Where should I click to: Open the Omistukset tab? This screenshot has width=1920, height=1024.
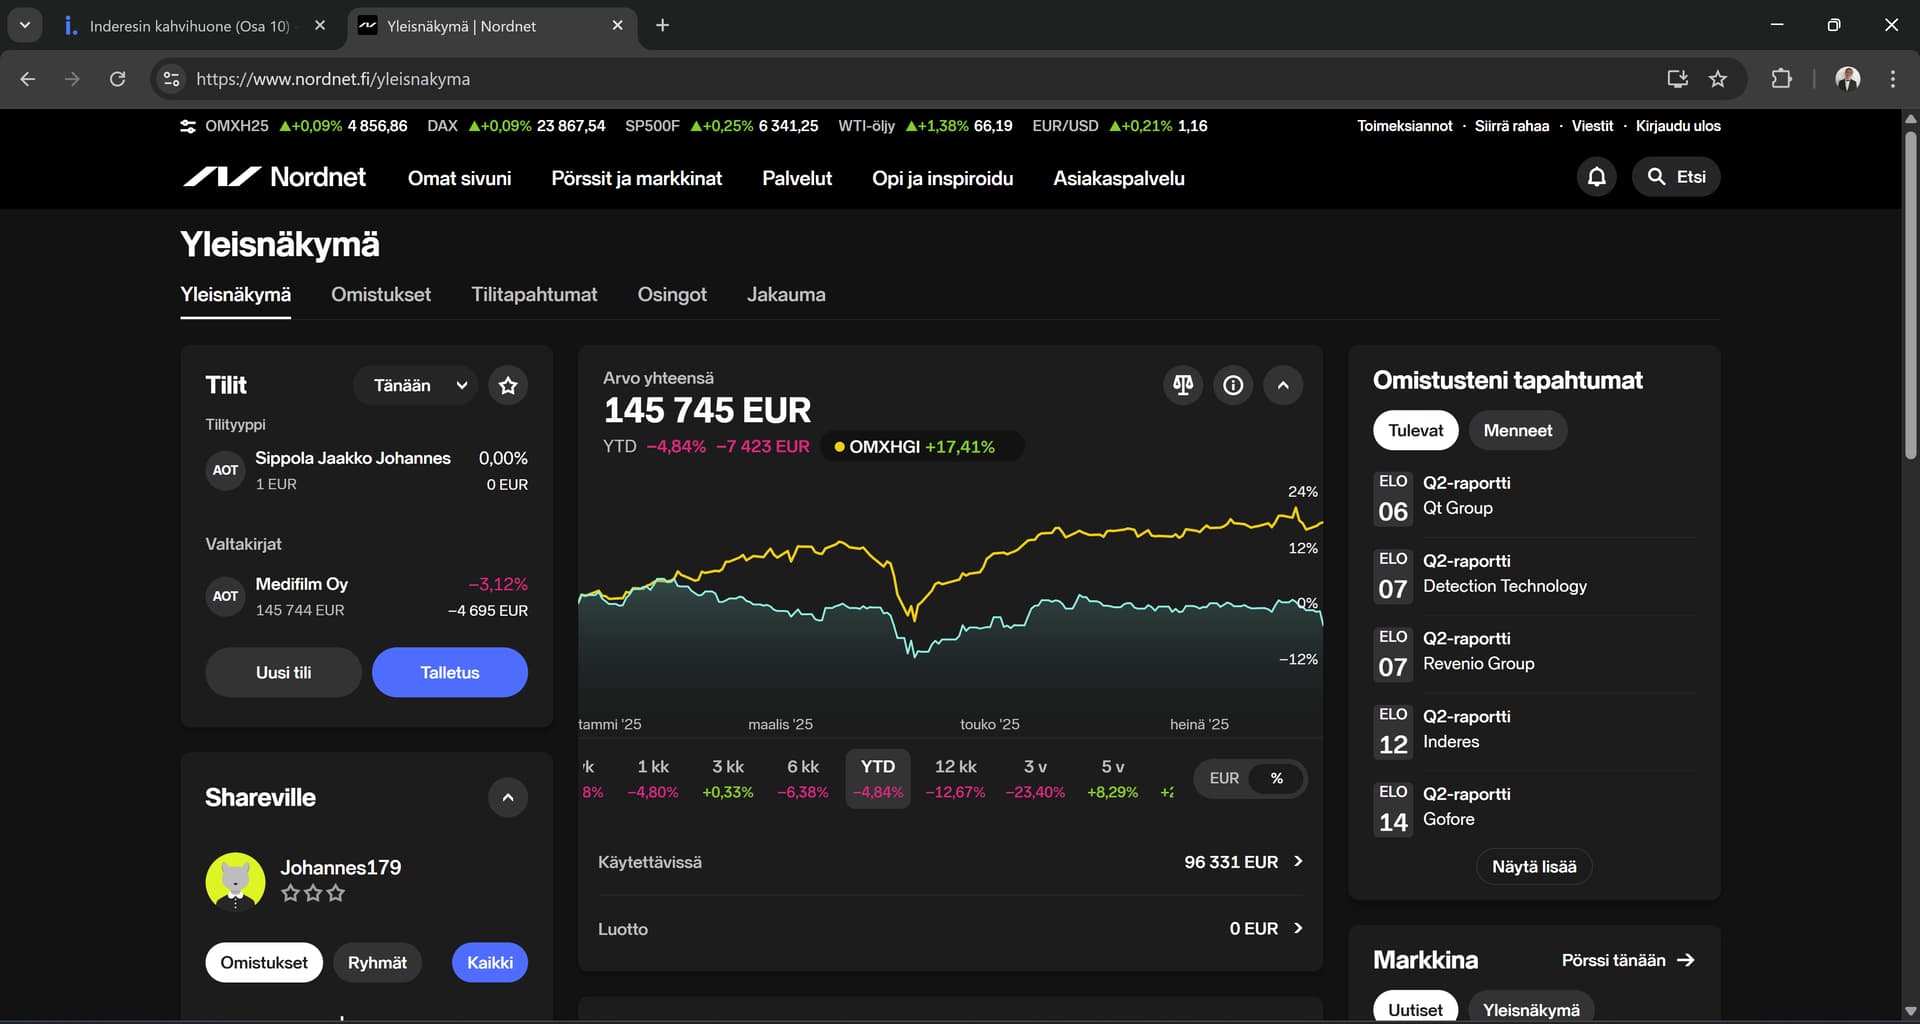point(381,295)
